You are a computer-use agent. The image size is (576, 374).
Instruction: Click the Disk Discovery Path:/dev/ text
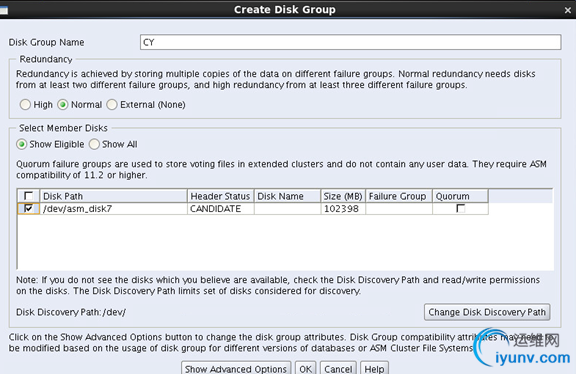click(x=71, y=312)
